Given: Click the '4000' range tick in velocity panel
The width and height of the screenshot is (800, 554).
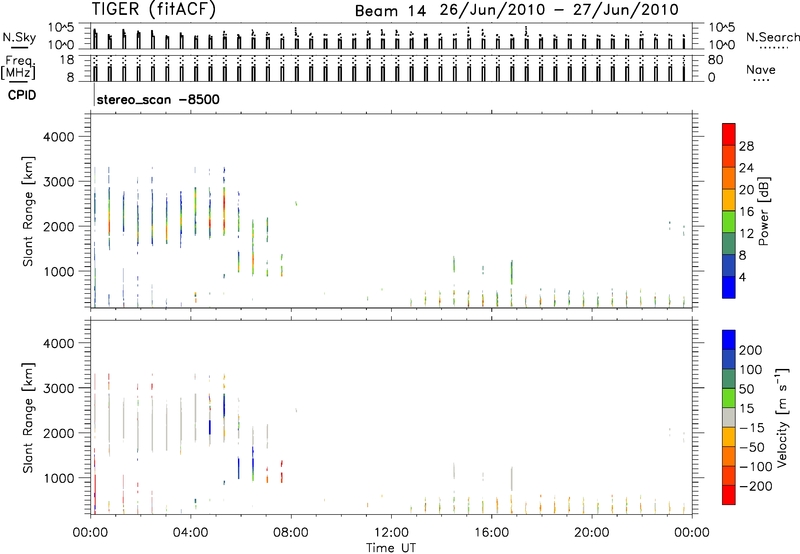Looking at the screenshot, I should point(58,343).
